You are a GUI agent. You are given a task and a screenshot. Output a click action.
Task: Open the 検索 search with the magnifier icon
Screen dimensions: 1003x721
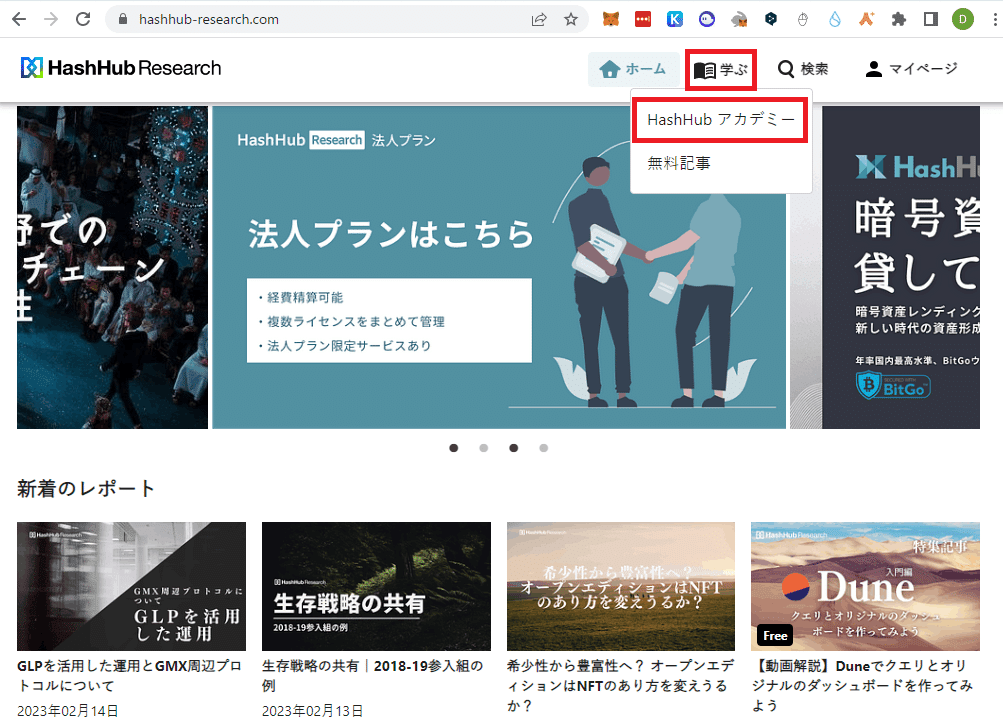tap(803, 68)
